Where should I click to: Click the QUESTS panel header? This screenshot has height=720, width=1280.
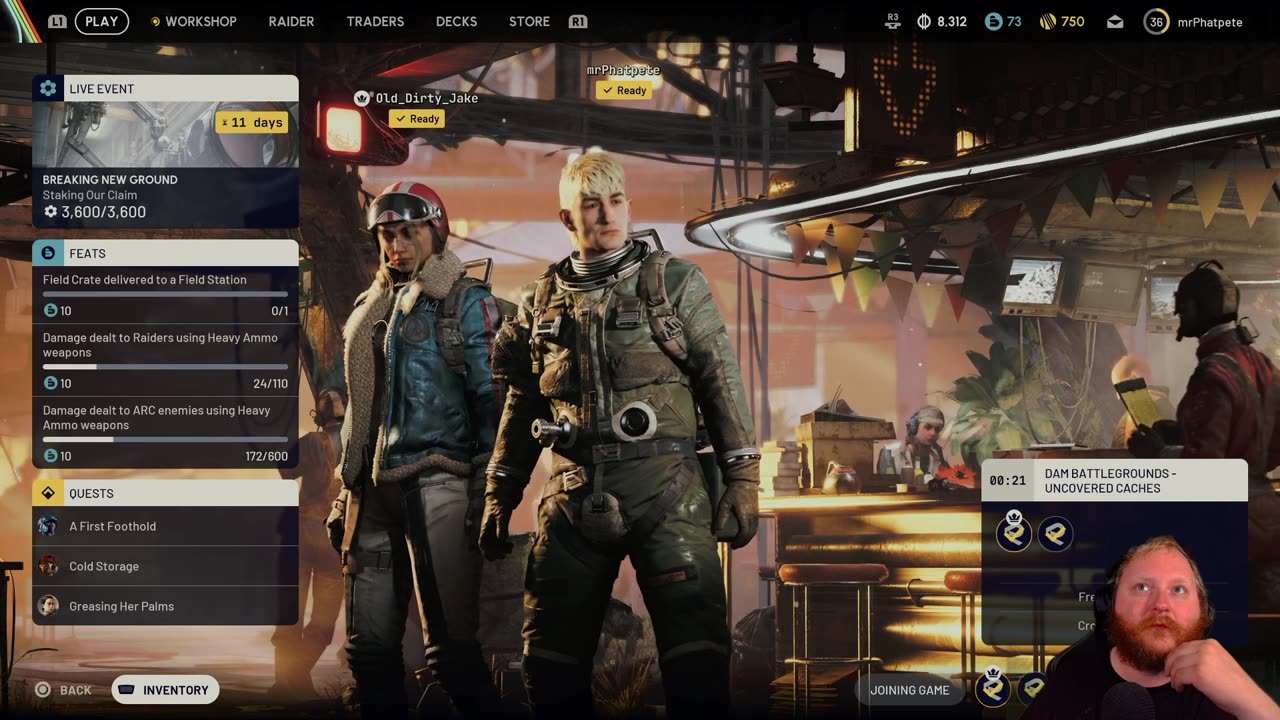click(165, 493)
